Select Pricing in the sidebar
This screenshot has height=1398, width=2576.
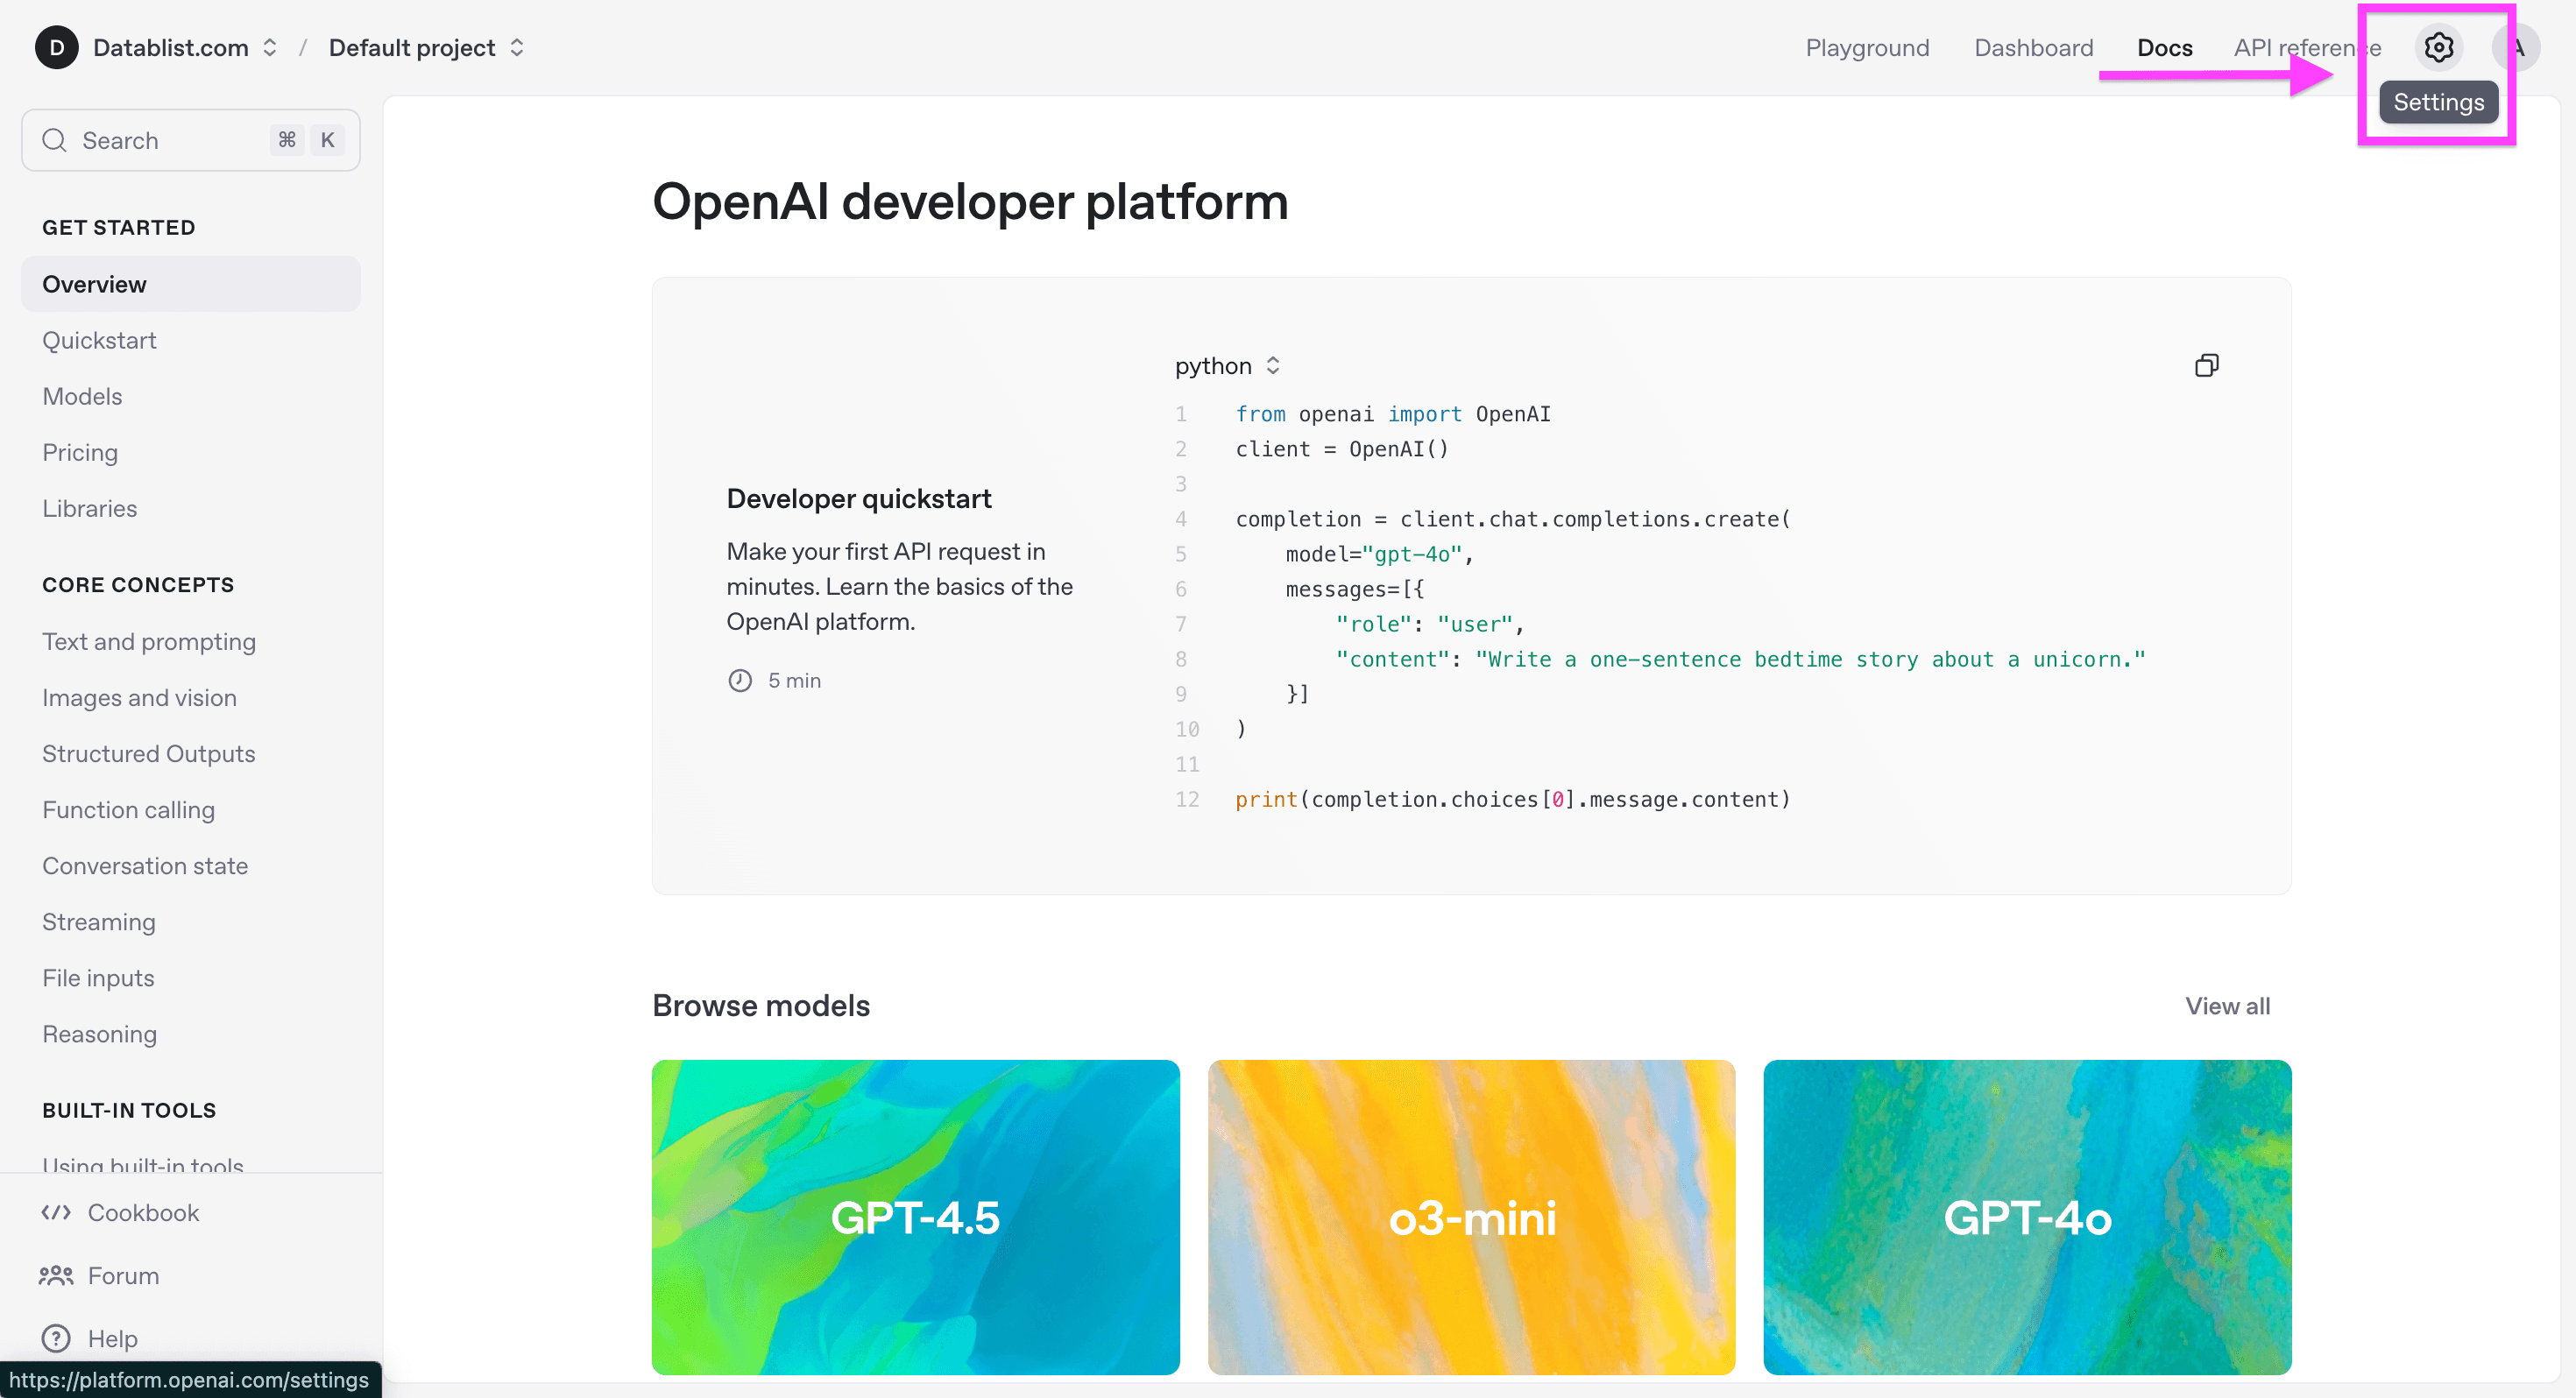tap(80, 452)
